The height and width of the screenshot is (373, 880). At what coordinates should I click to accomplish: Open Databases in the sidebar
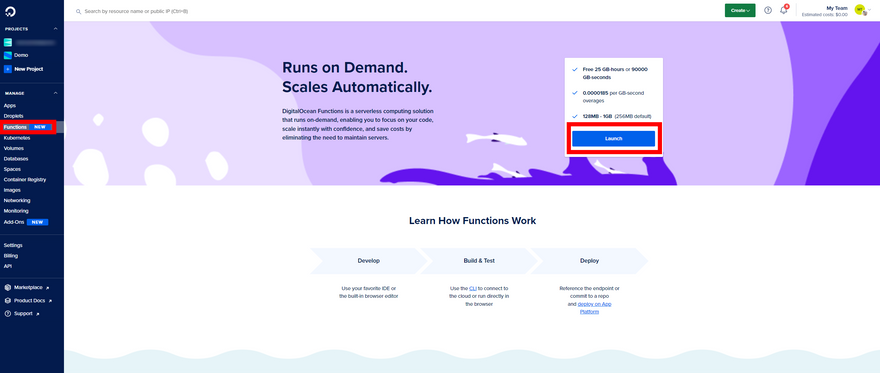(16, 159)
